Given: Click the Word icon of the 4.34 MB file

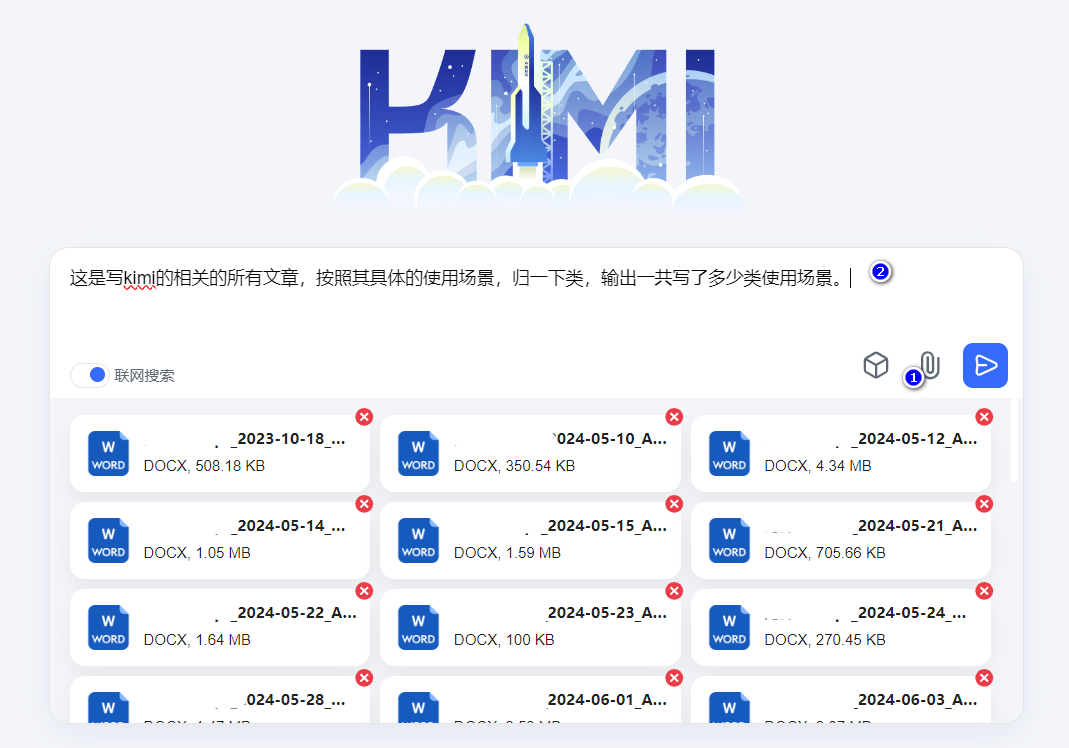Looking at the screenshot, I should pyautogui.click(x=729, y=453).
